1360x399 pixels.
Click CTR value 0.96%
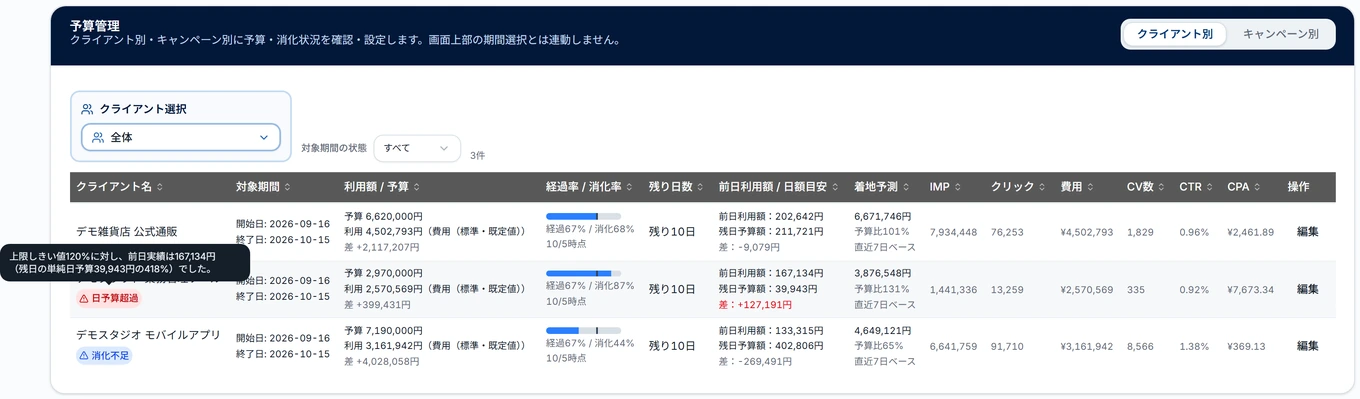(1194, 232)
